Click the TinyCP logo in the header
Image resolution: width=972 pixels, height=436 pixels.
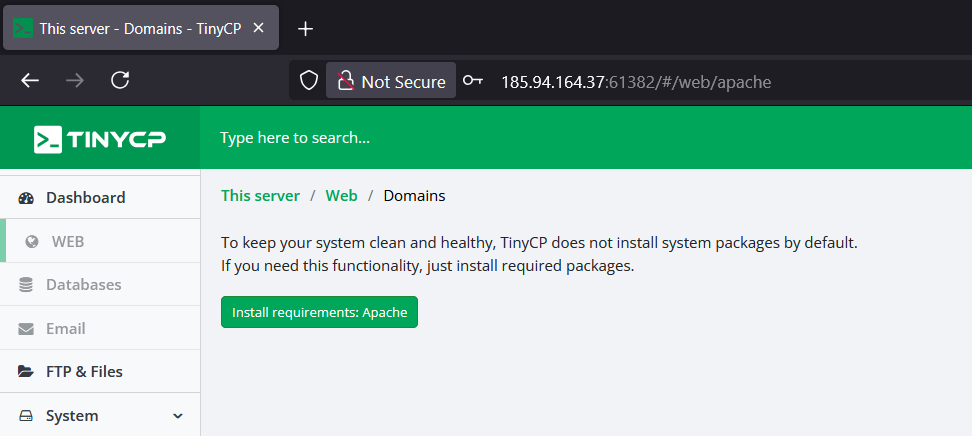100,139
